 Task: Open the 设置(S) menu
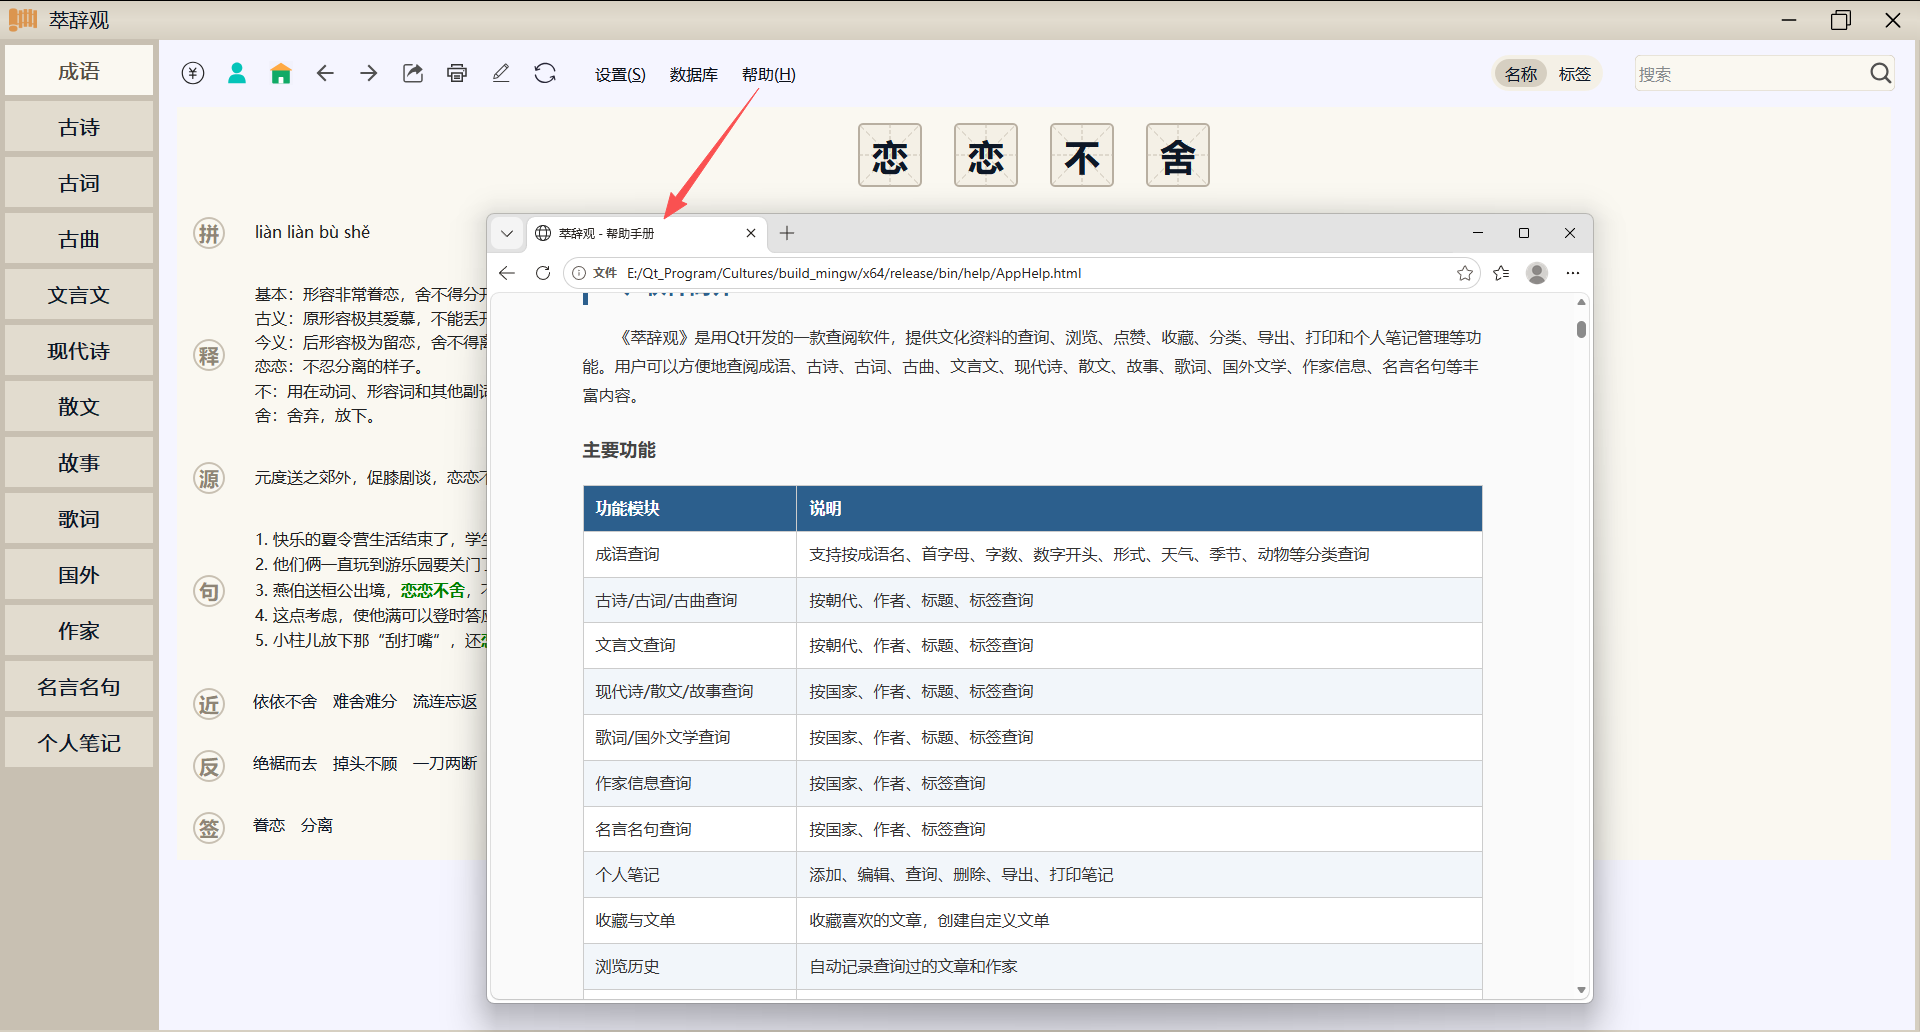click(620, 74)
